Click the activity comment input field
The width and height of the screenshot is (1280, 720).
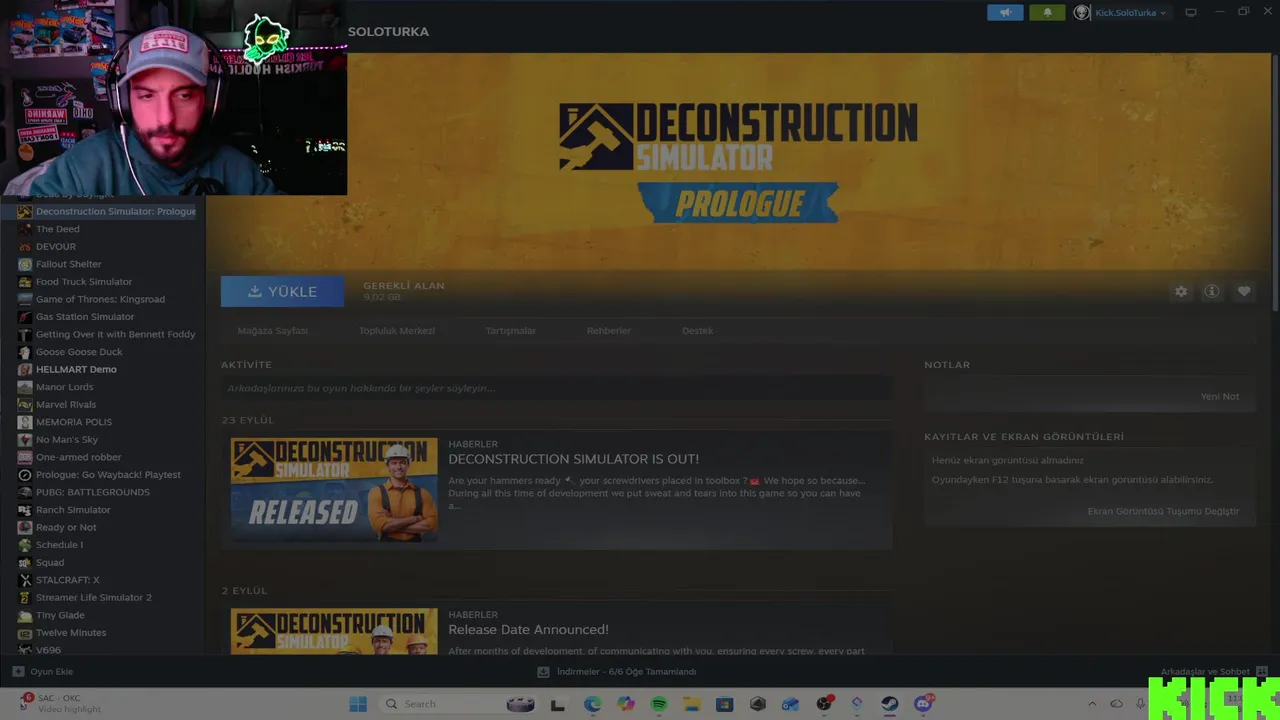click(x=556, y=388)
